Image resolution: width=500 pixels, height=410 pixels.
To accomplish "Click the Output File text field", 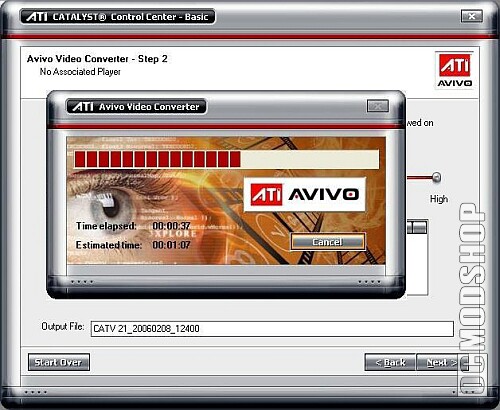I will 272,329.
